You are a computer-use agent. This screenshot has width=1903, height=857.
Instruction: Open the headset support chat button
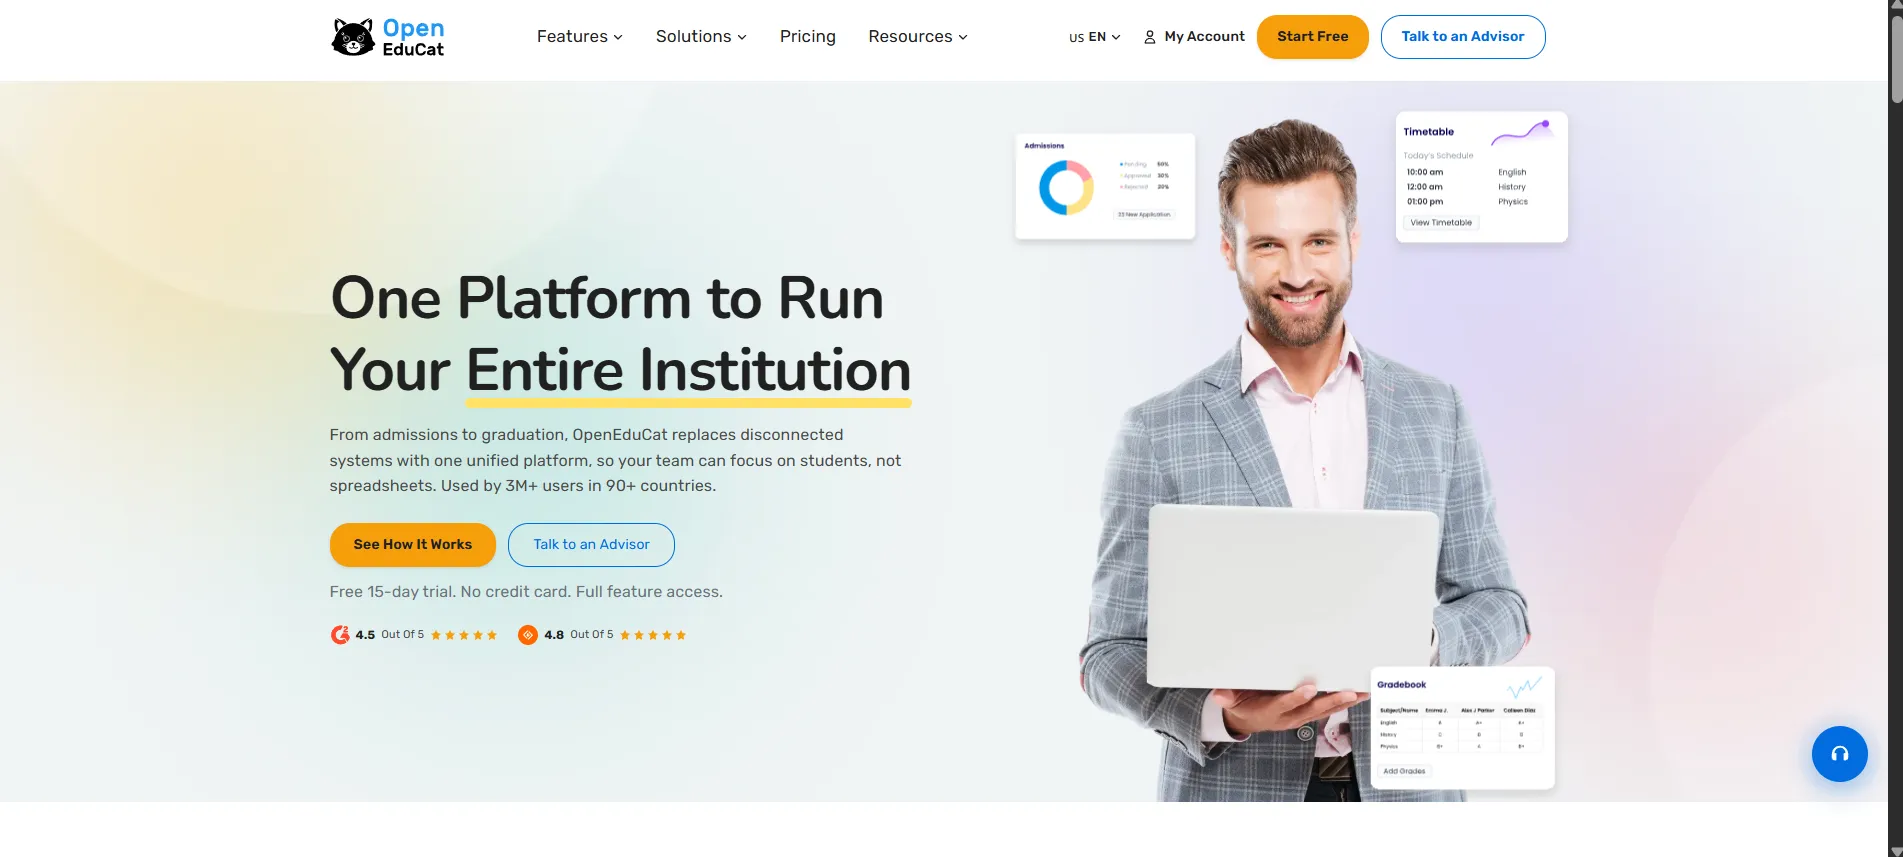1839,754
